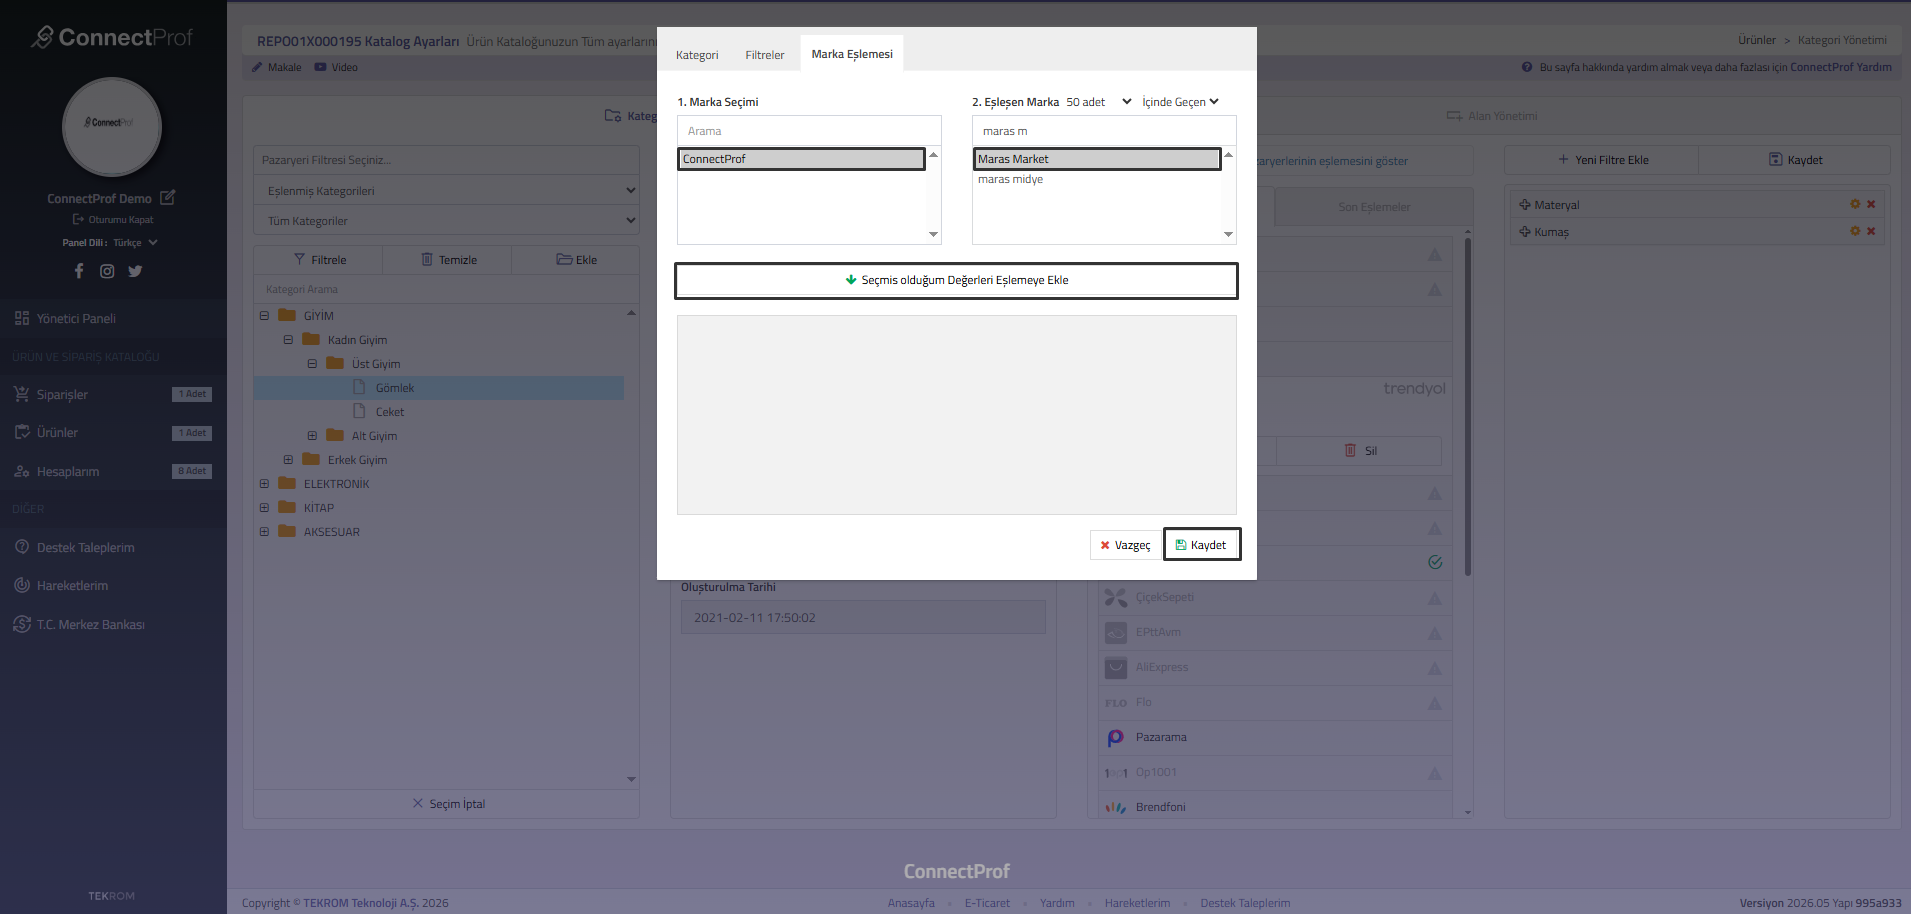Click the Makale link with pencil icon

(x=276, y=67)
